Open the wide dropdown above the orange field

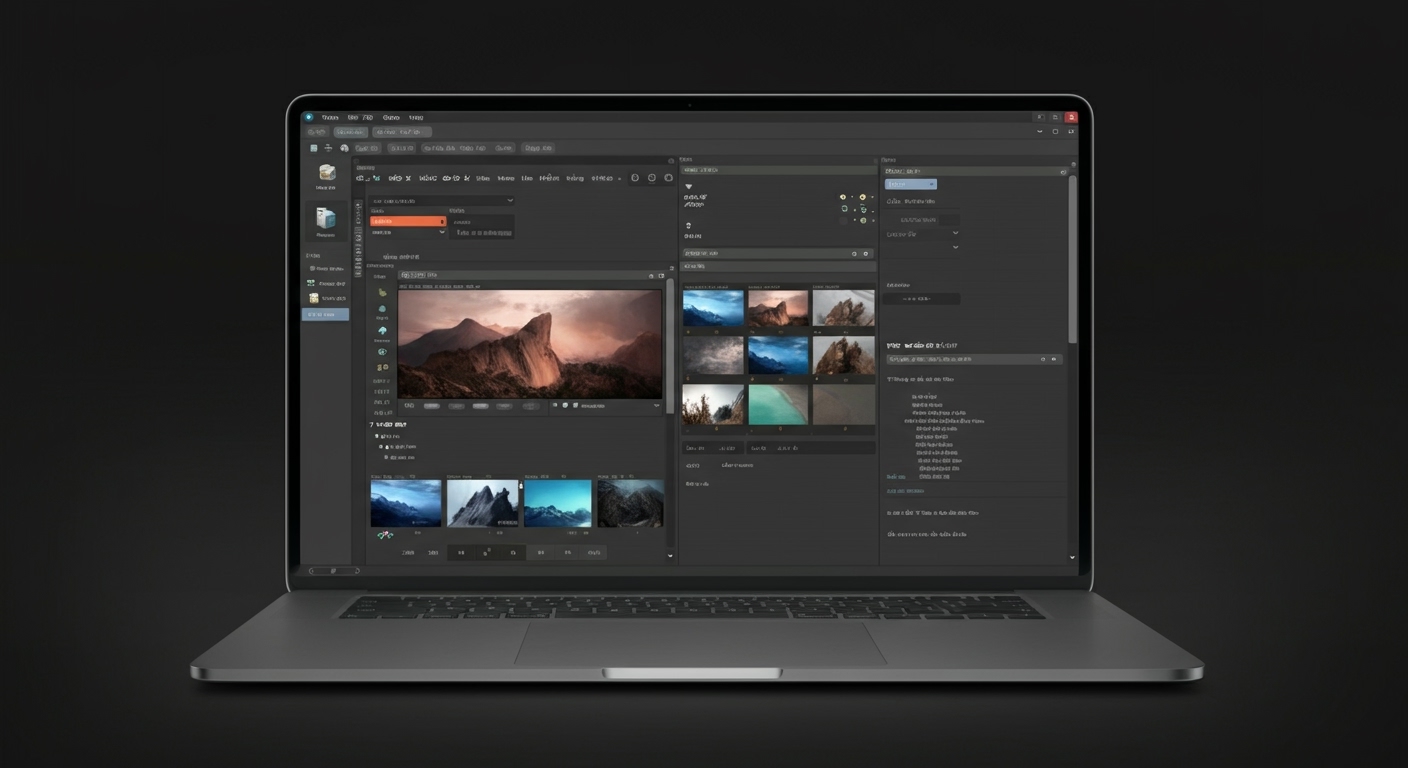[442, 200]
